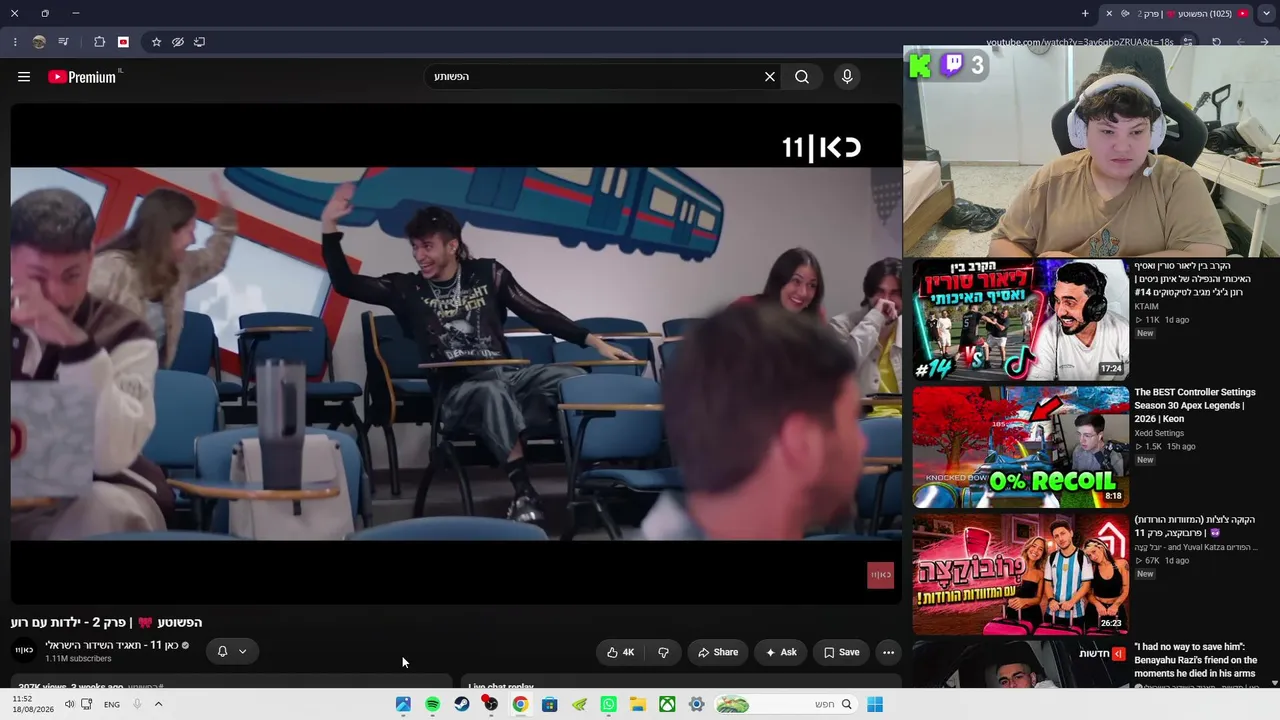Share this video

click(718, 652)
